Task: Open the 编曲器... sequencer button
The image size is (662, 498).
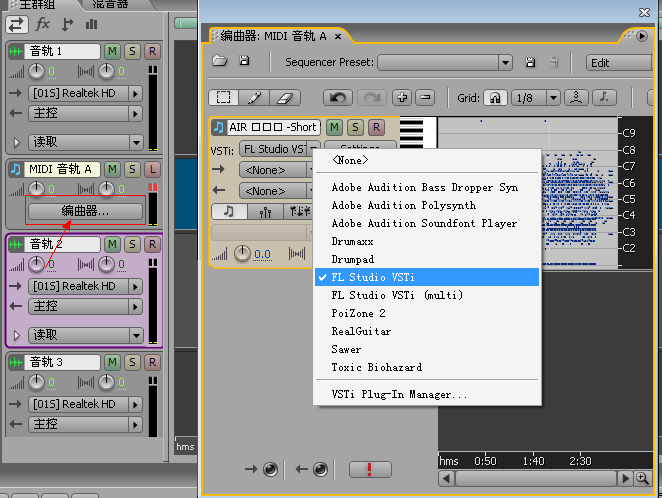Action: 85,211
